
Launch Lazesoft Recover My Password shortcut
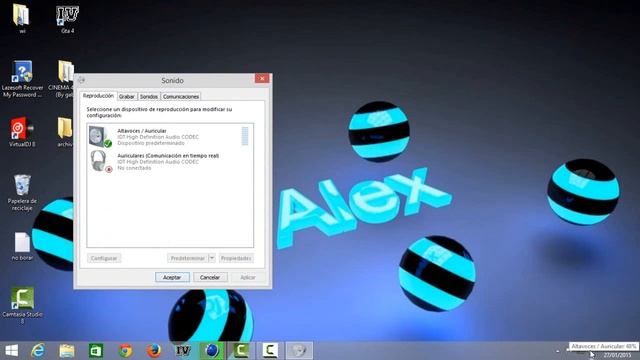pyautogui.click(x=22, y=72)
